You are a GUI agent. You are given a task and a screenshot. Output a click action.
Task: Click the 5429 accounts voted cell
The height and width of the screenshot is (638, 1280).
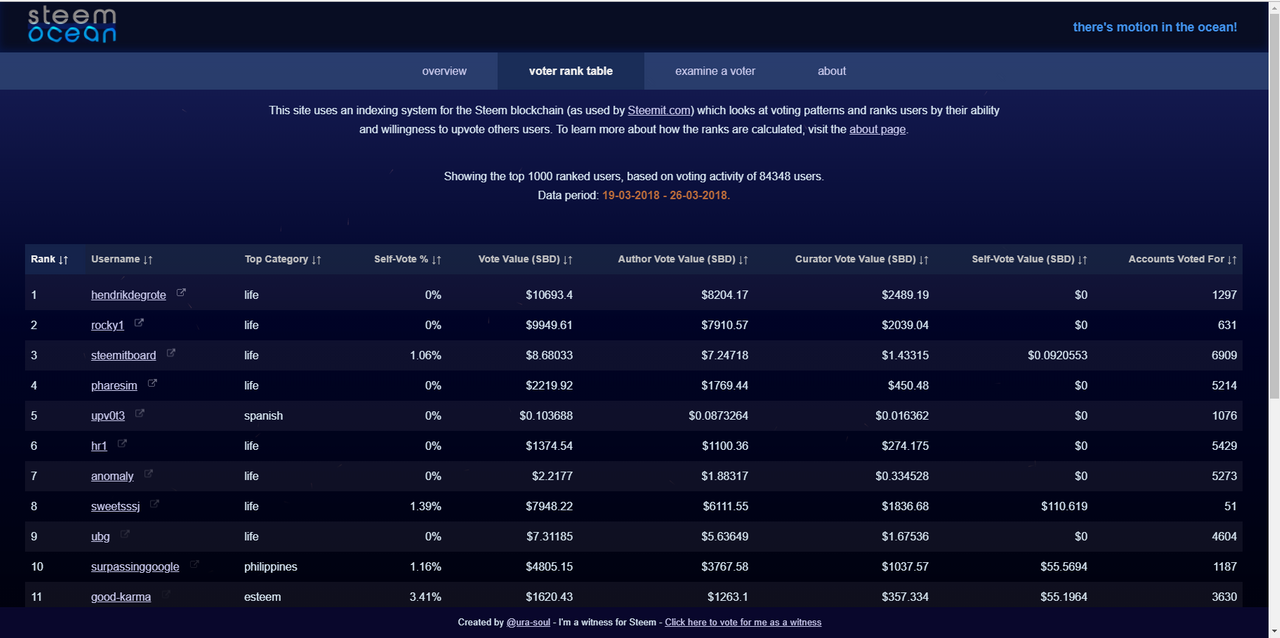tap(1224, 445)
